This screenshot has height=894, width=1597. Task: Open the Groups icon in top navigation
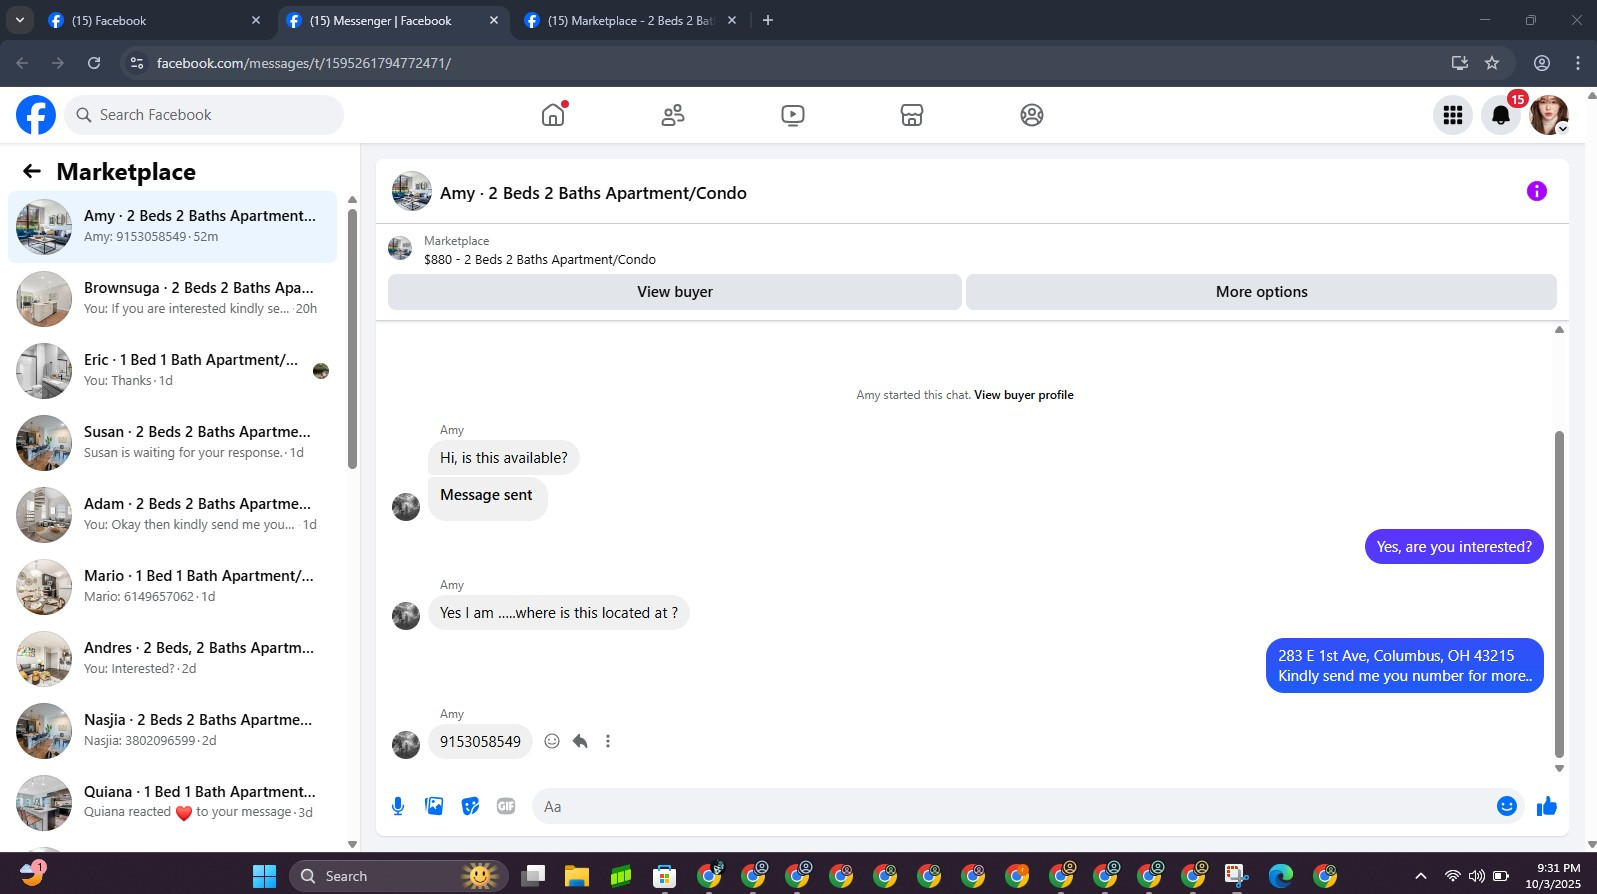tap(1032, 115)
